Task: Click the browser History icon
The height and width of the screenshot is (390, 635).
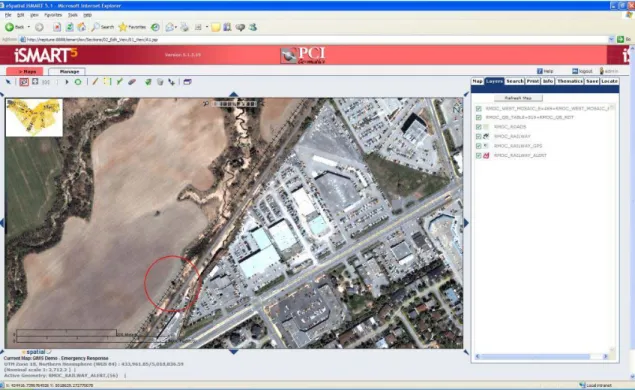Action: pos(155,27)
